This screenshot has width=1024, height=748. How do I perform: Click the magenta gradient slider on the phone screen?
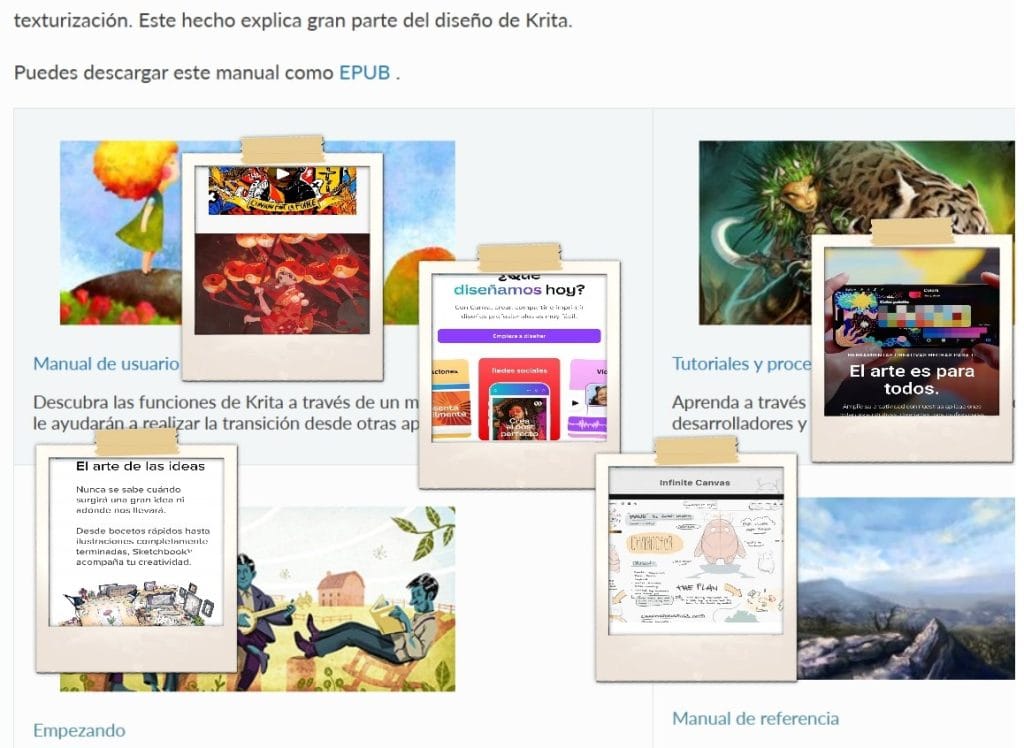pyautogui.click(x=952, y=333)
